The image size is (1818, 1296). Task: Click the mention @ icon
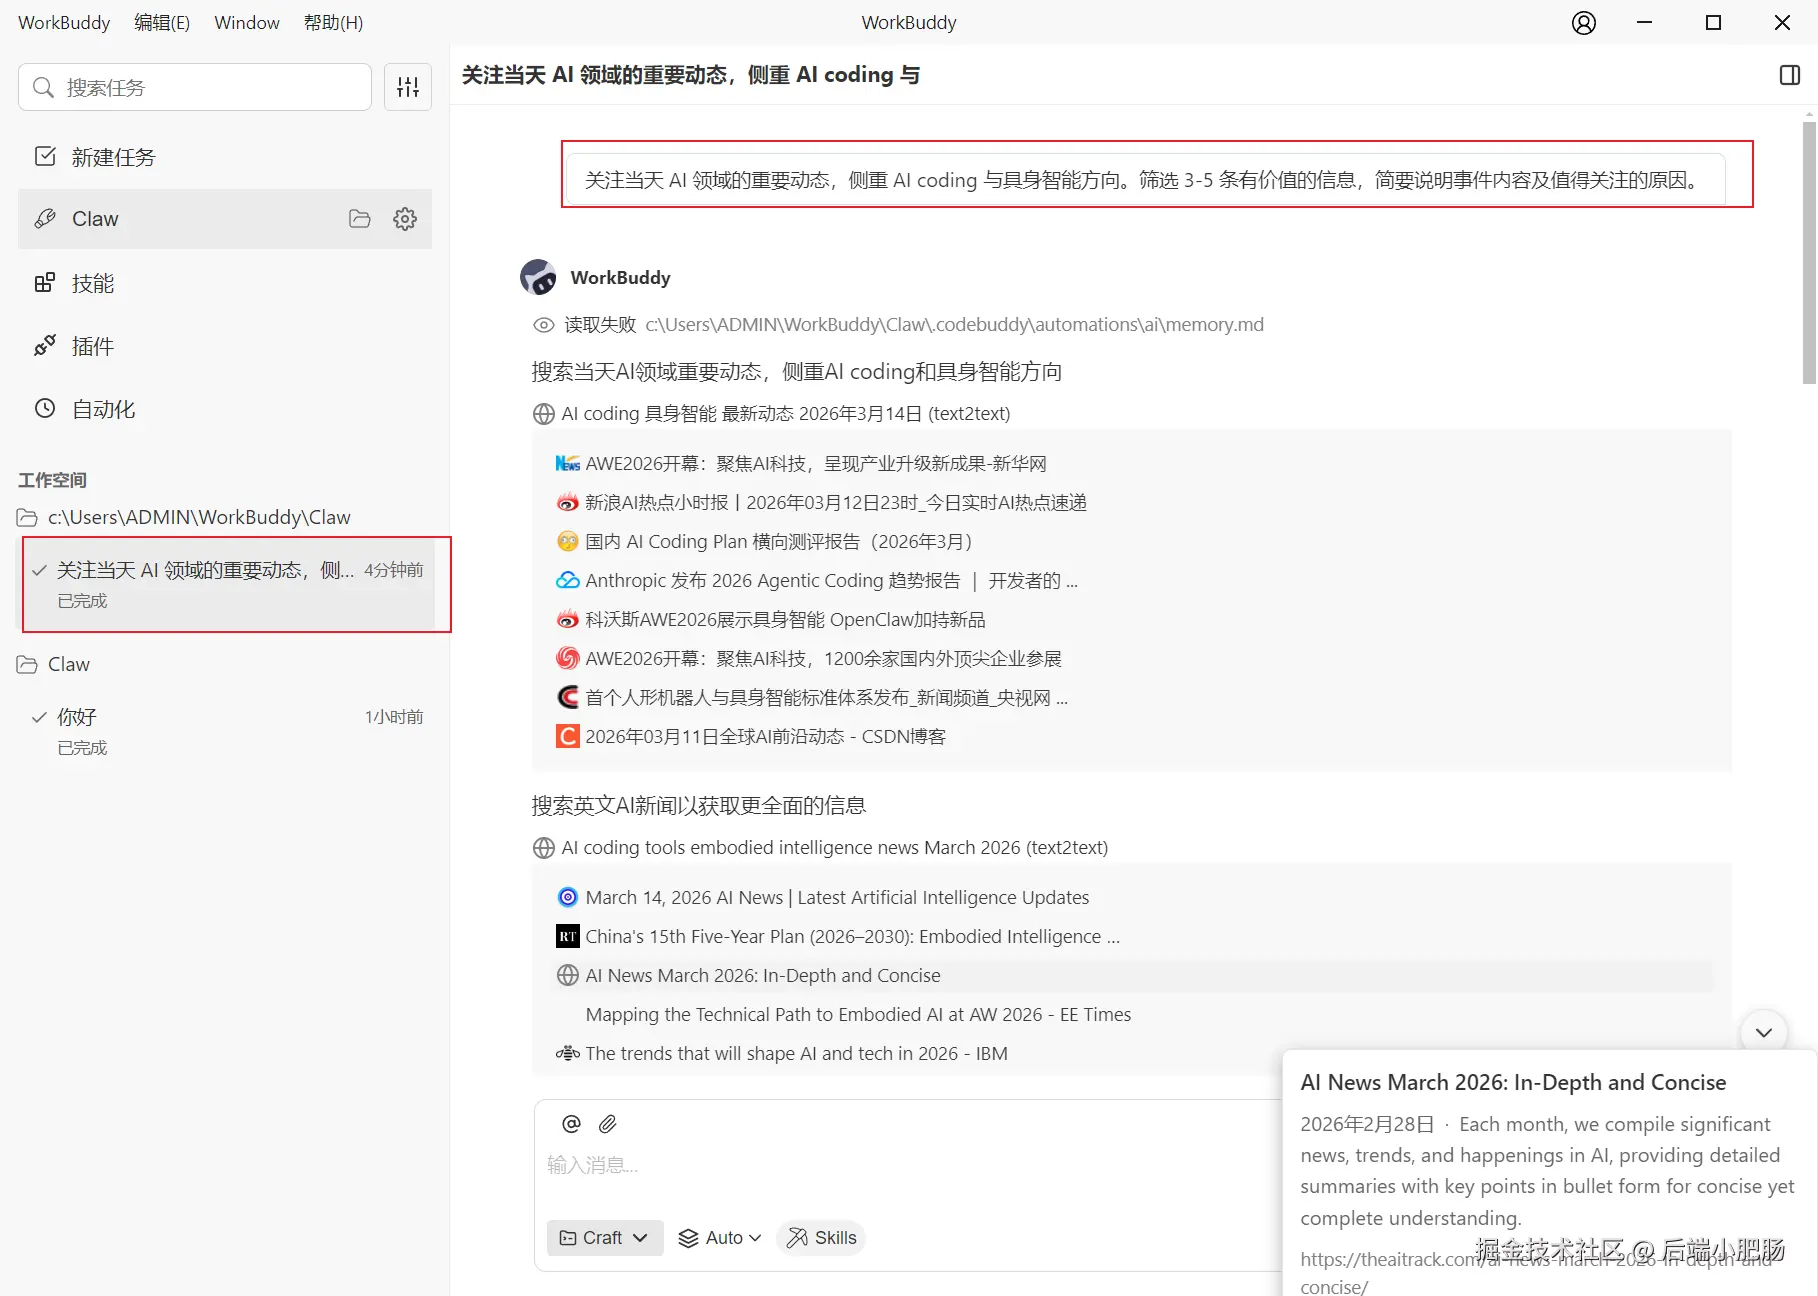571,1124
